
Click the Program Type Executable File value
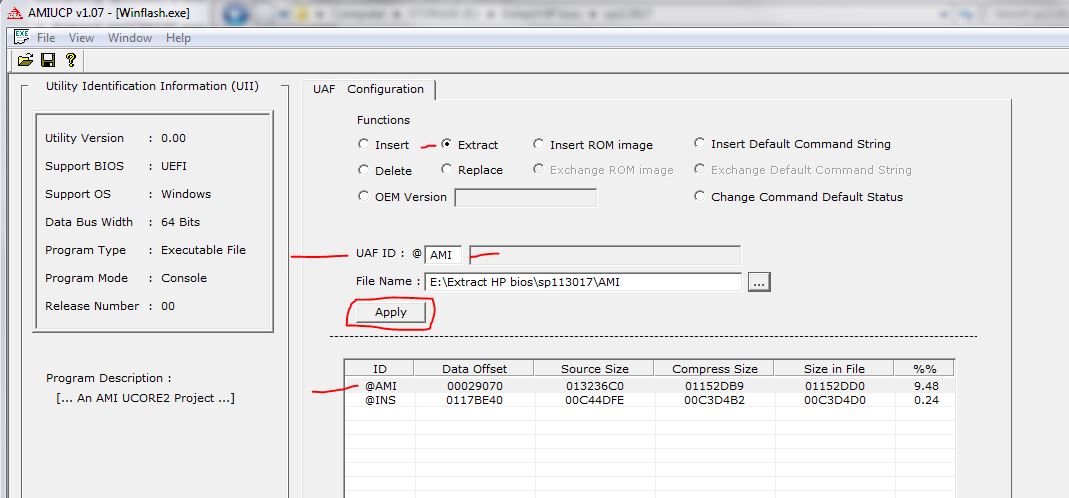point(203,250)
